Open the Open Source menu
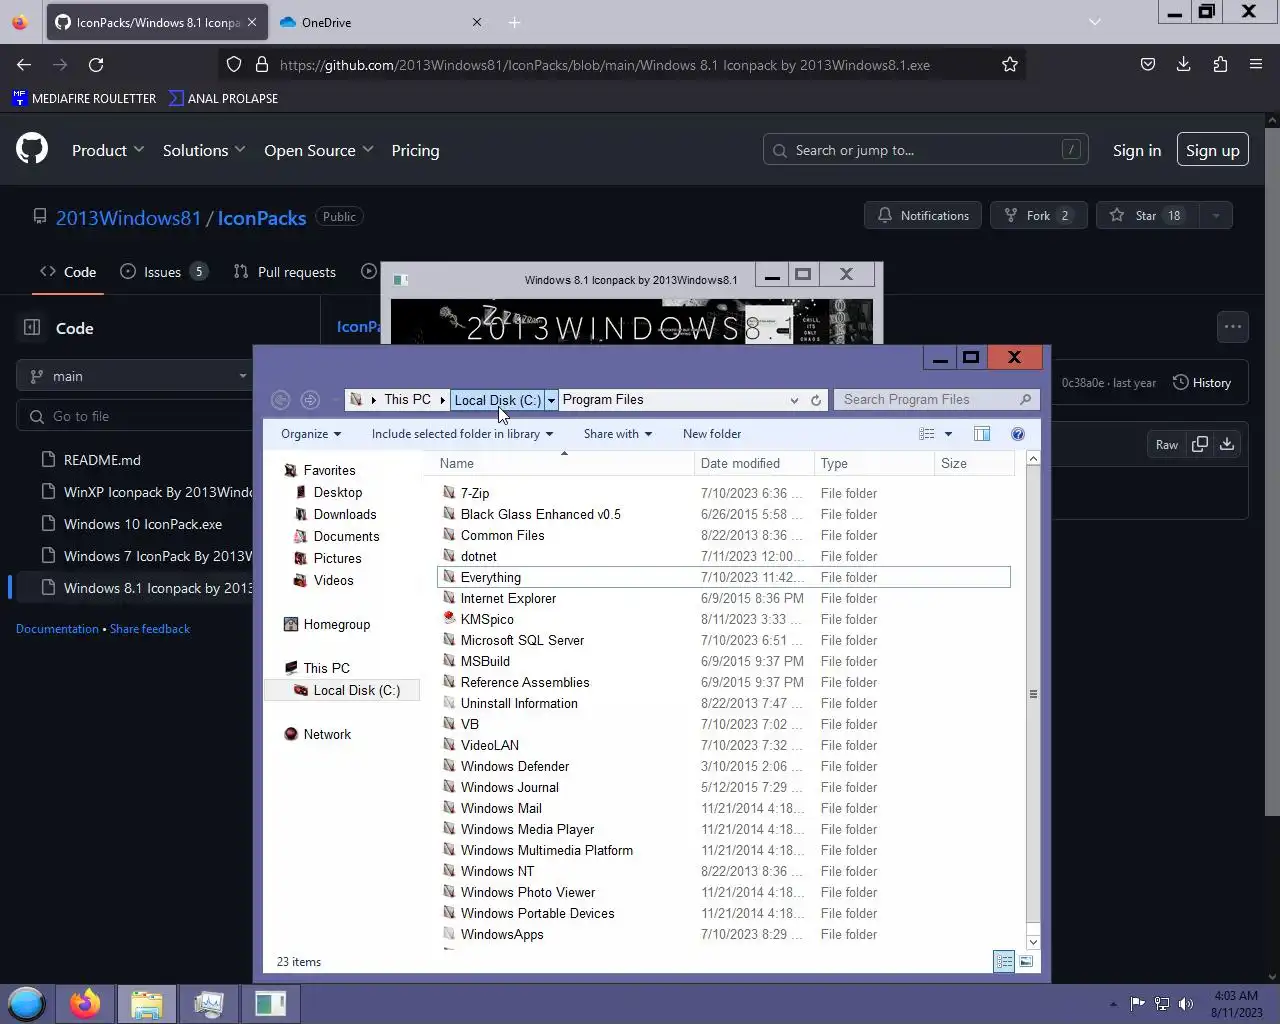 [319, 150]
